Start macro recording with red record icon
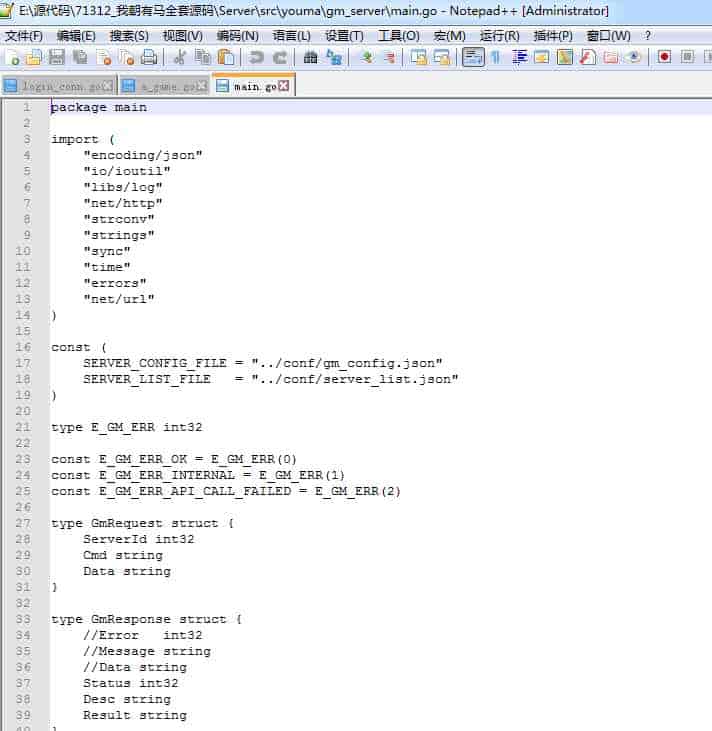This screenshot has width=712, height=731. coord(664,57)
